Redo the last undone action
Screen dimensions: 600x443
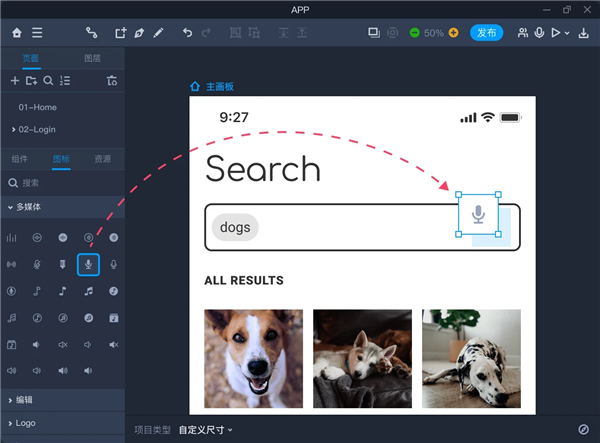206,33
